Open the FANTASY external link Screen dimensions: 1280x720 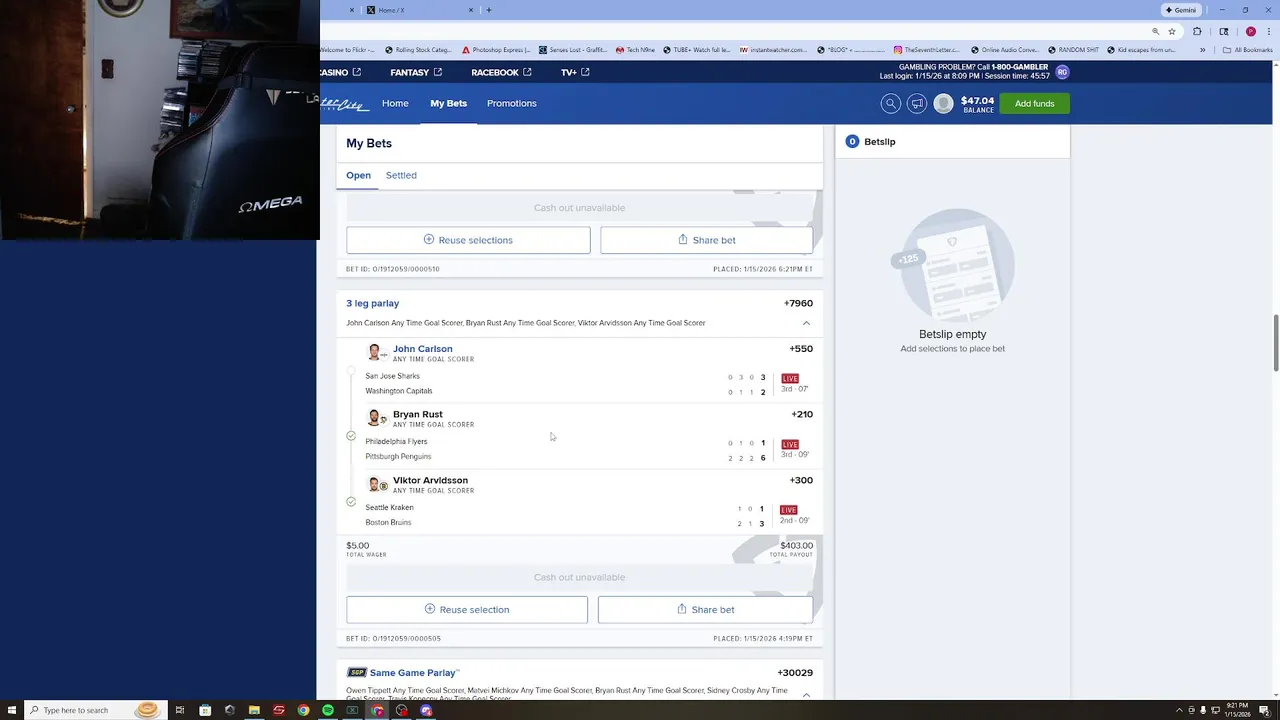click(416, 72)
